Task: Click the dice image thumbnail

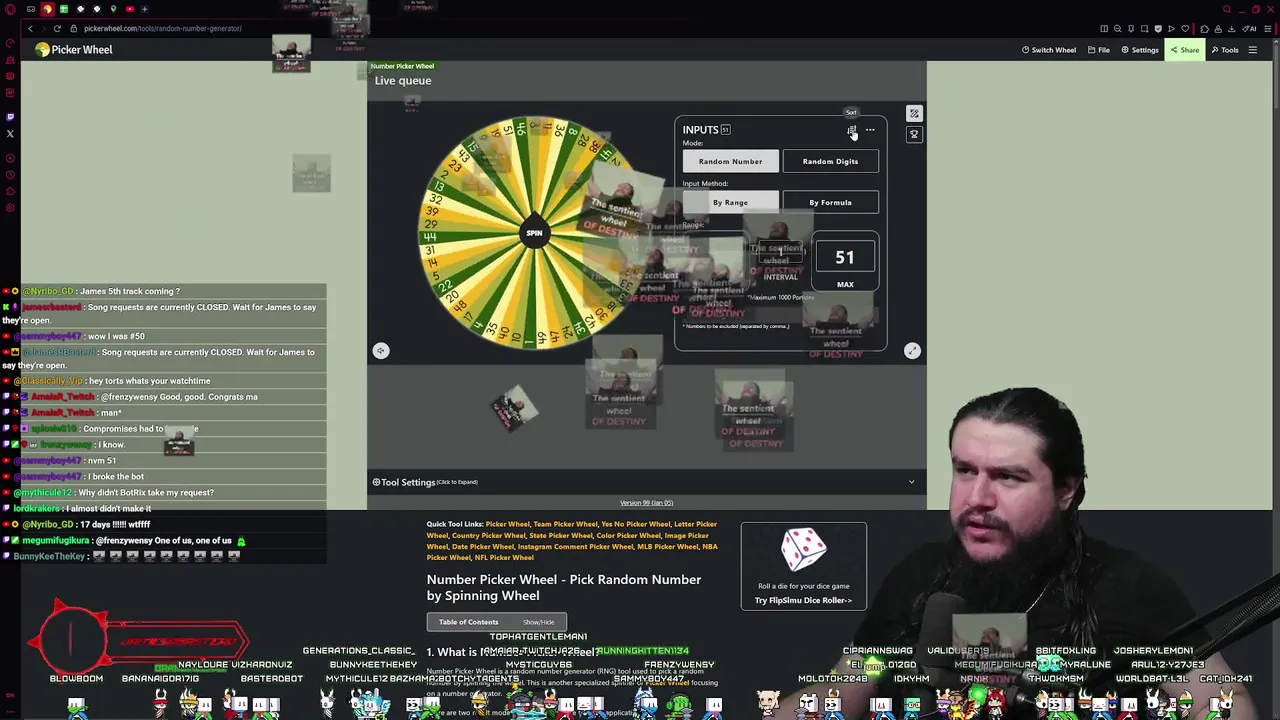Action: (x=803, y=551)
